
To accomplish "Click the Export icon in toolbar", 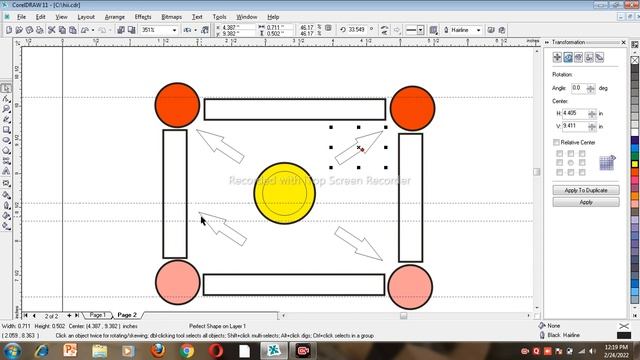I will coord(131,30).
